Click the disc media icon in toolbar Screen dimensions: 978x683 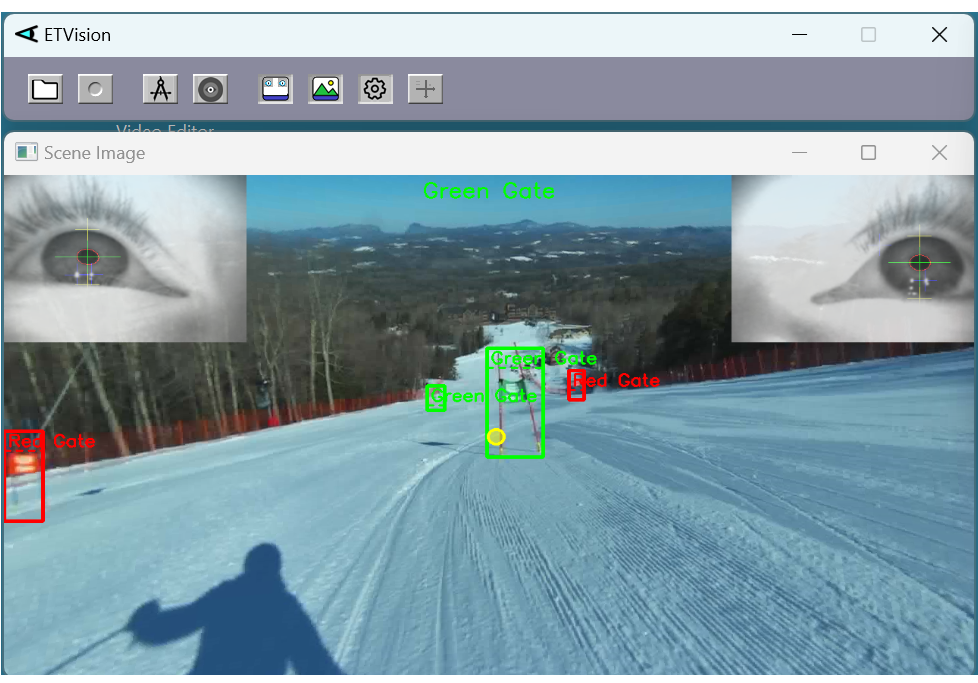tap(210, 89)
